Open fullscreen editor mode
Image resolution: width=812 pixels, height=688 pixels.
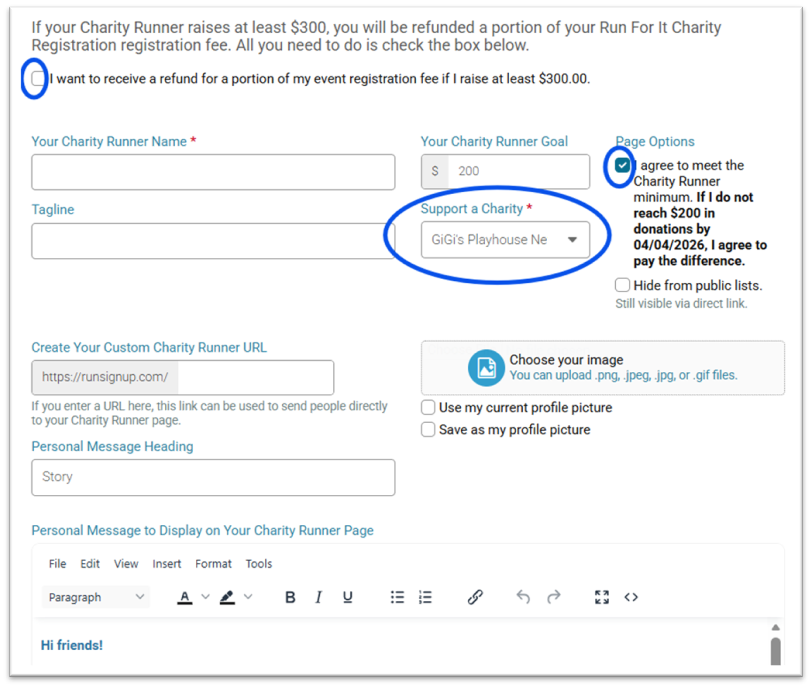click(601, 597)
